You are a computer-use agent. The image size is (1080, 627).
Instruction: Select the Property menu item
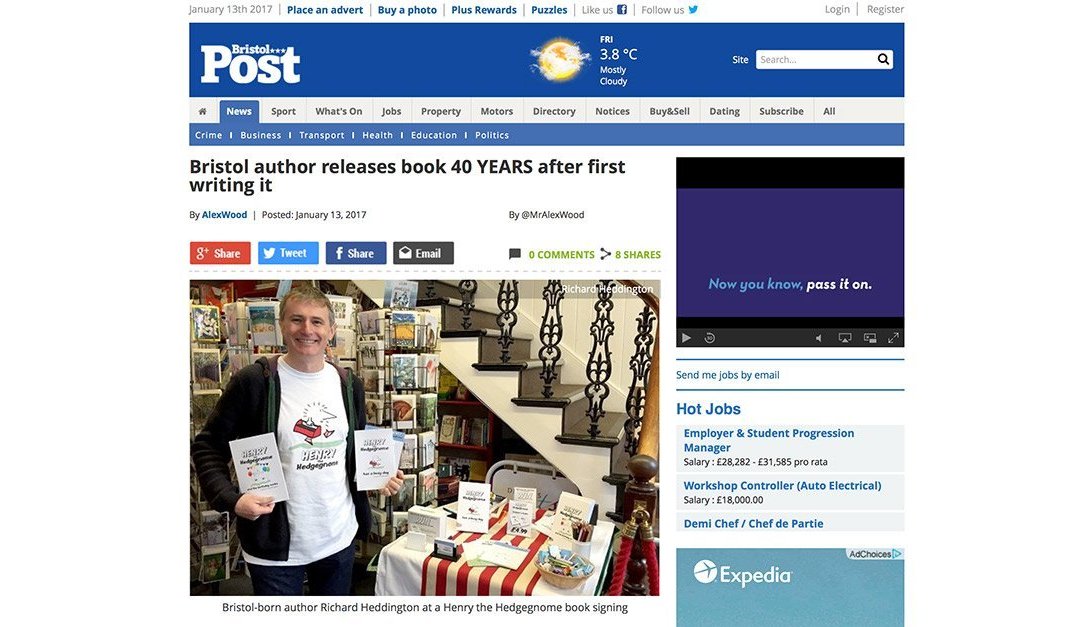pyautogui.click(x=441, y=111)
